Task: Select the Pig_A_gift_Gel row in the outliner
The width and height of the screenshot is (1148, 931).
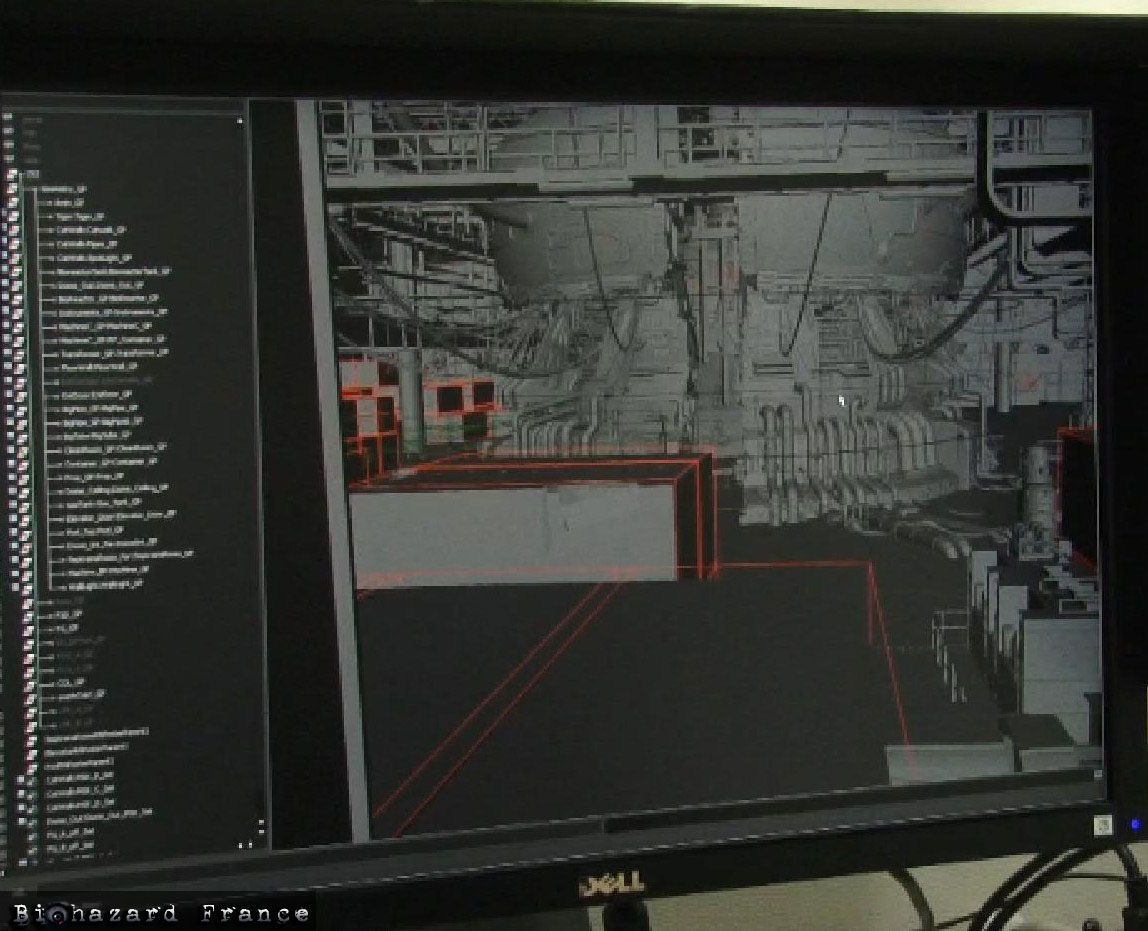Action: coord(70,832)
